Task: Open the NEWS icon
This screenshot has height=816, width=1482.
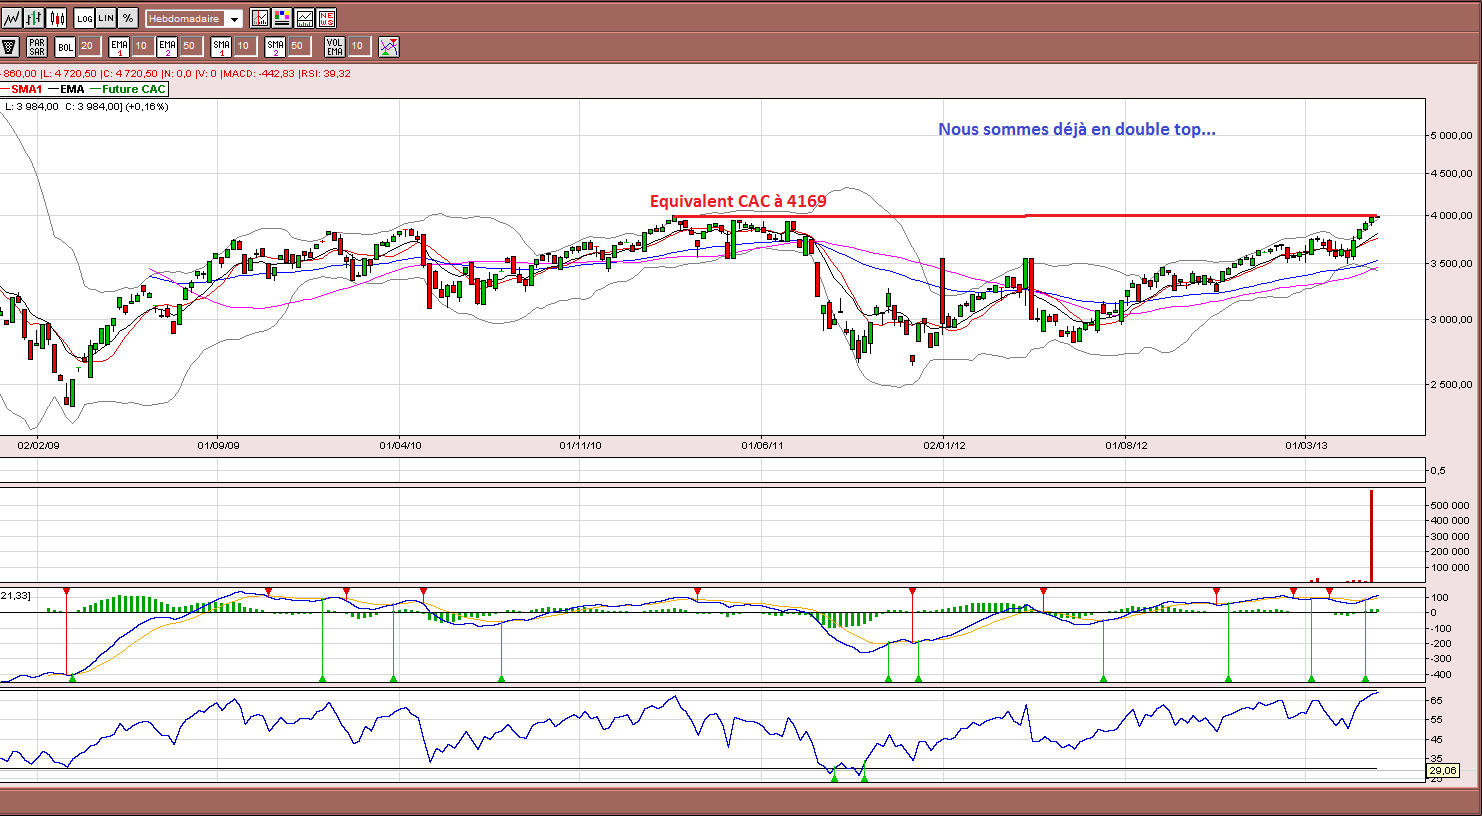Action: click(x=326, y=18)
